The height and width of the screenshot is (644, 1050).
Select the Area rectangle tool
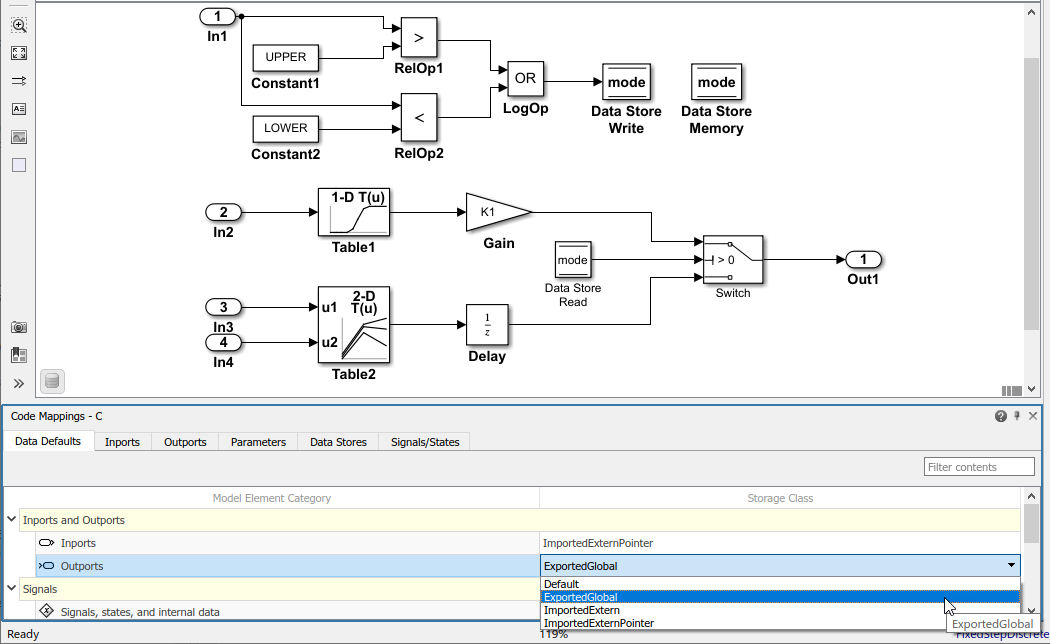tap(19, 165)
